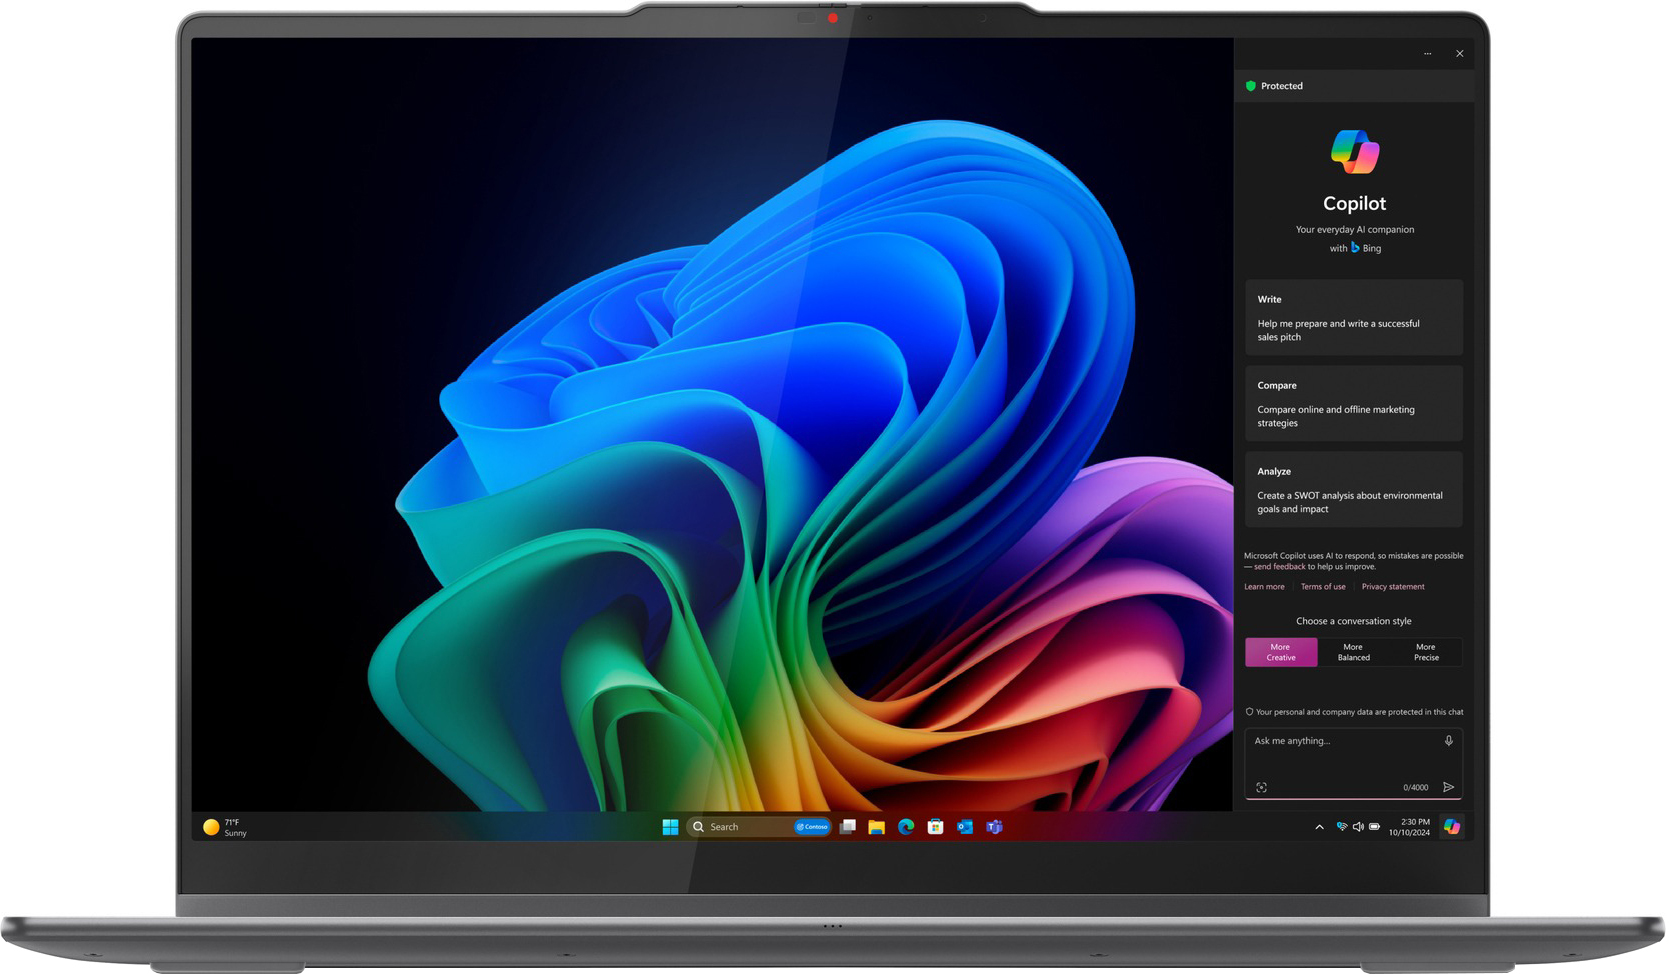This screenshot has height=974, width=1669.
Task: Launch Microsoft Teams from the taskbar
Action: pyautogui.click(x=994, y=827)
